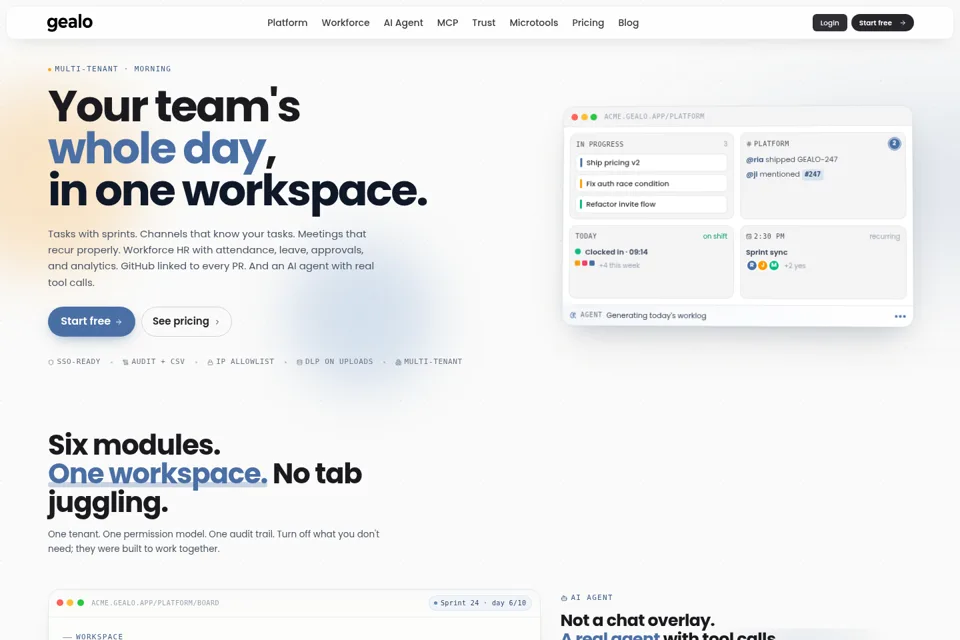Click the blue R attendee avatar
This screenshot has width=960, height=640.
751,266
